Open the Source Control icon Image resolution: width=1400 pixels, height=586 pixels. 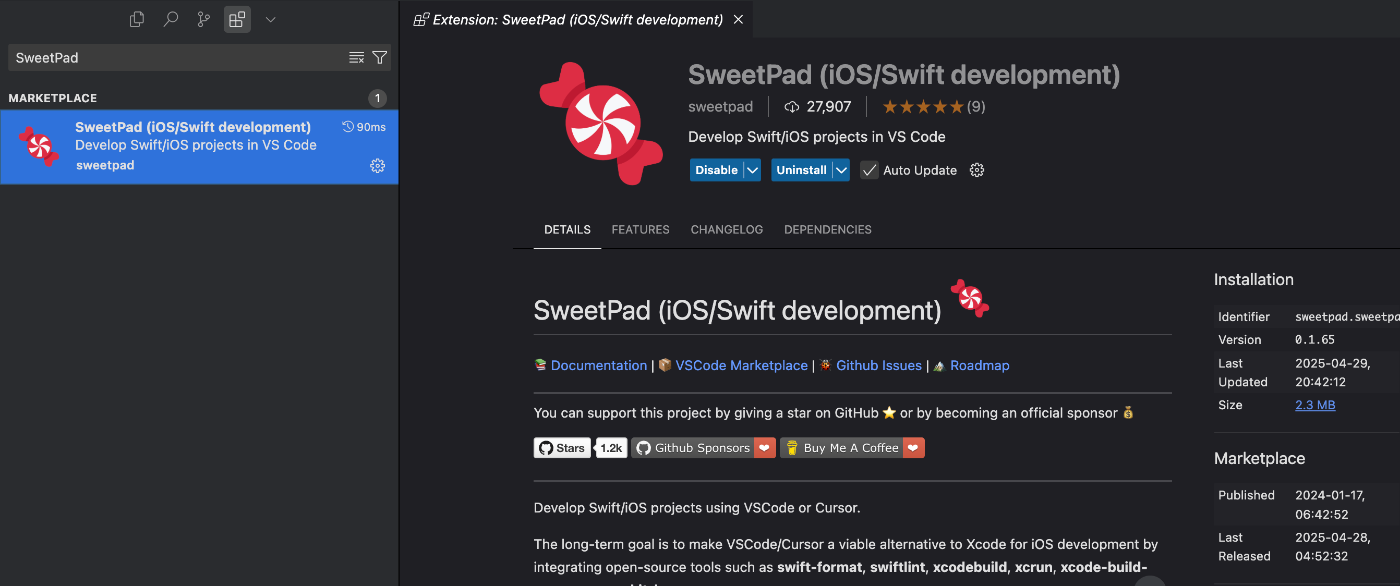tap(204, 19)
